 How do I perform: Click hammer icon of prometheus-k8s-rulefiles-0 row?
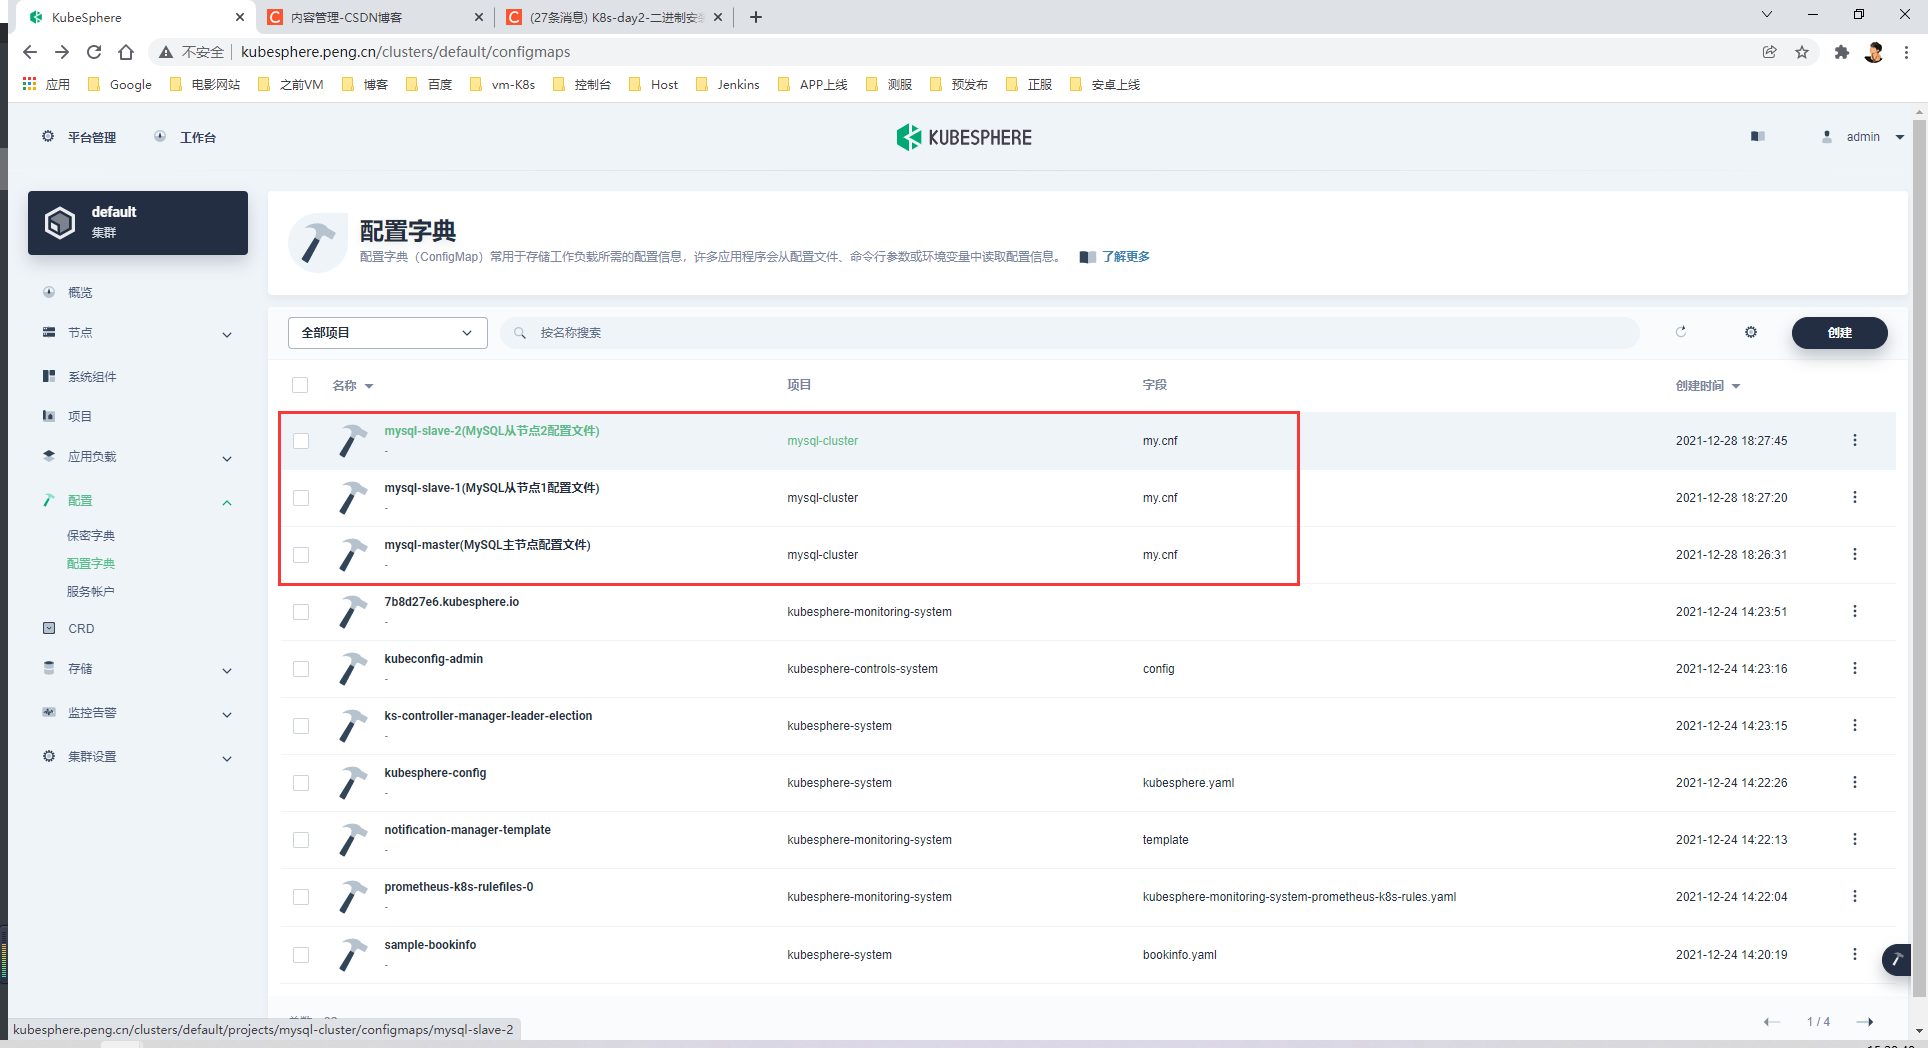pos(352,897)
